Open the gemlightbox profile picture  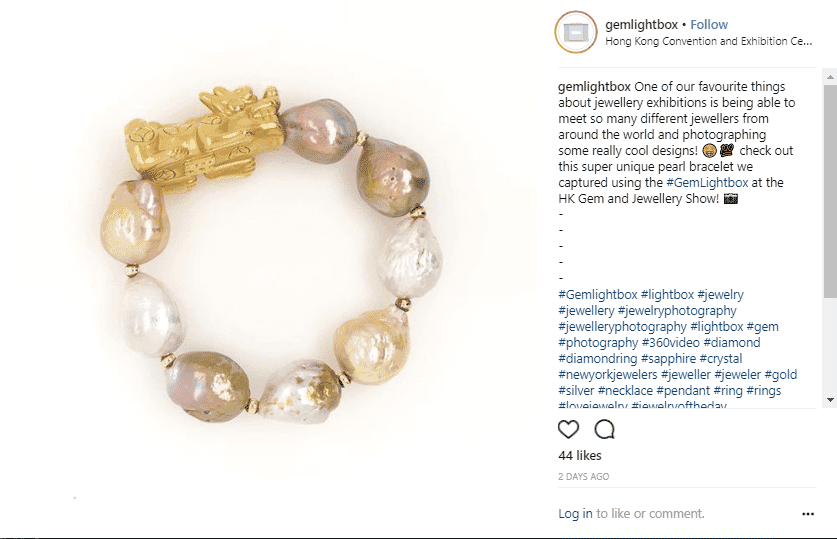coord(576,32)
